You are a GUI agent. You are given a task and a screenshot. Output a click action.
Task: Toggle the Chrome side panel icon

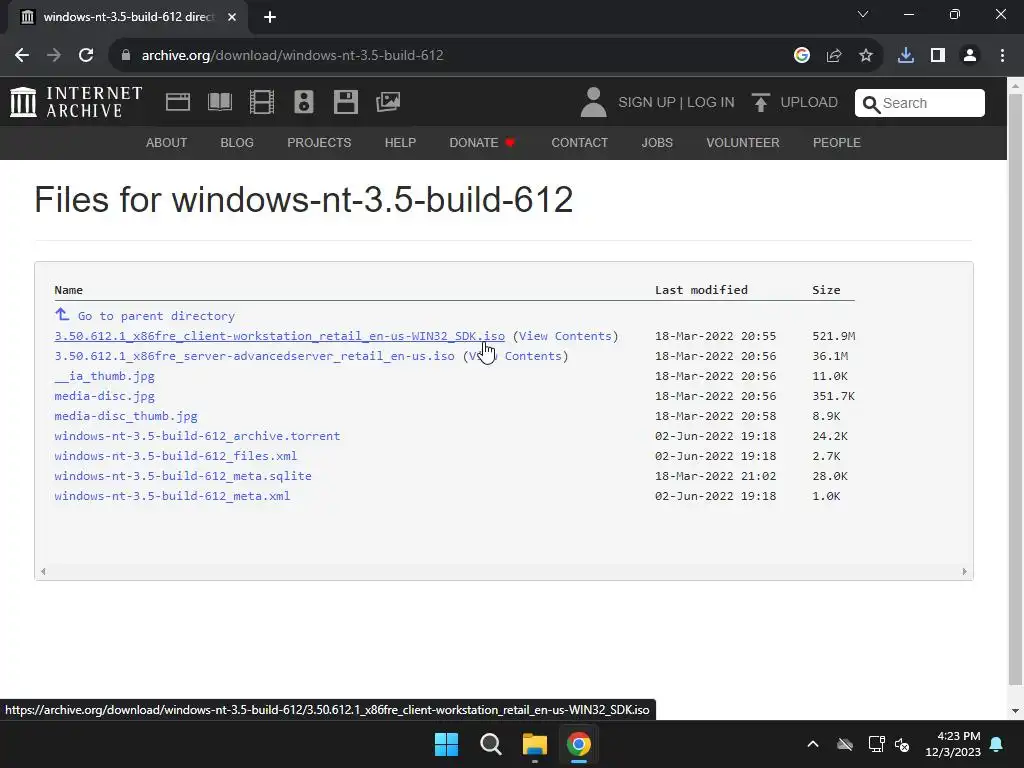(938, 55)
